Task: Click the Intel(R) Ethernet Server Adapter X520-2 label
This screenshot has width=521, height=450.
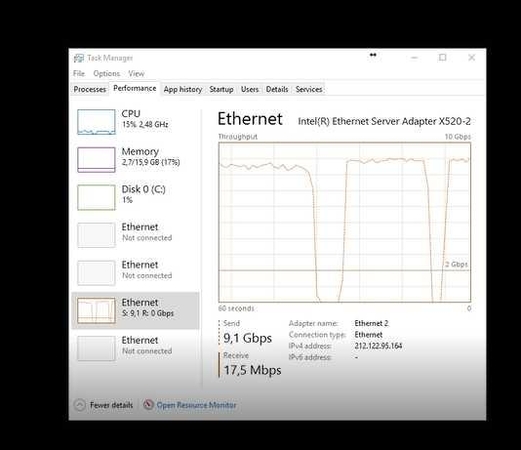Action: click(384, 121)
